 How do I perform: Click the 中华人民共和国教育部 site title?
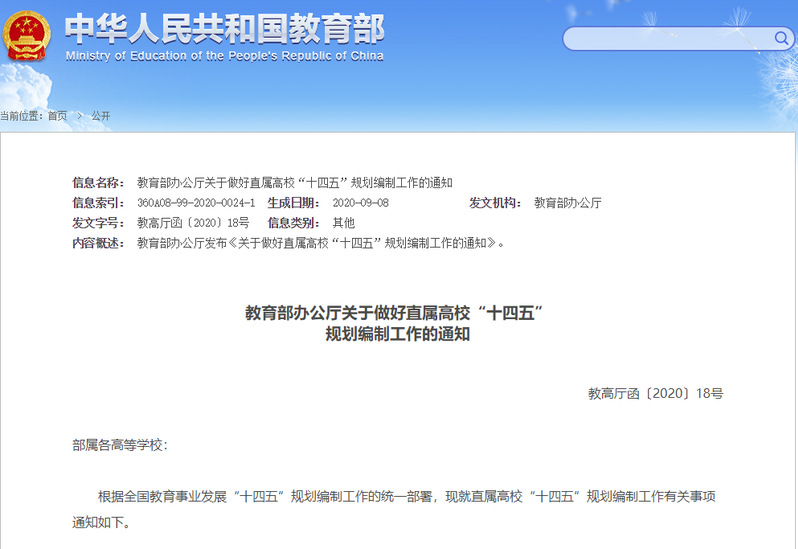coord(224,28)
